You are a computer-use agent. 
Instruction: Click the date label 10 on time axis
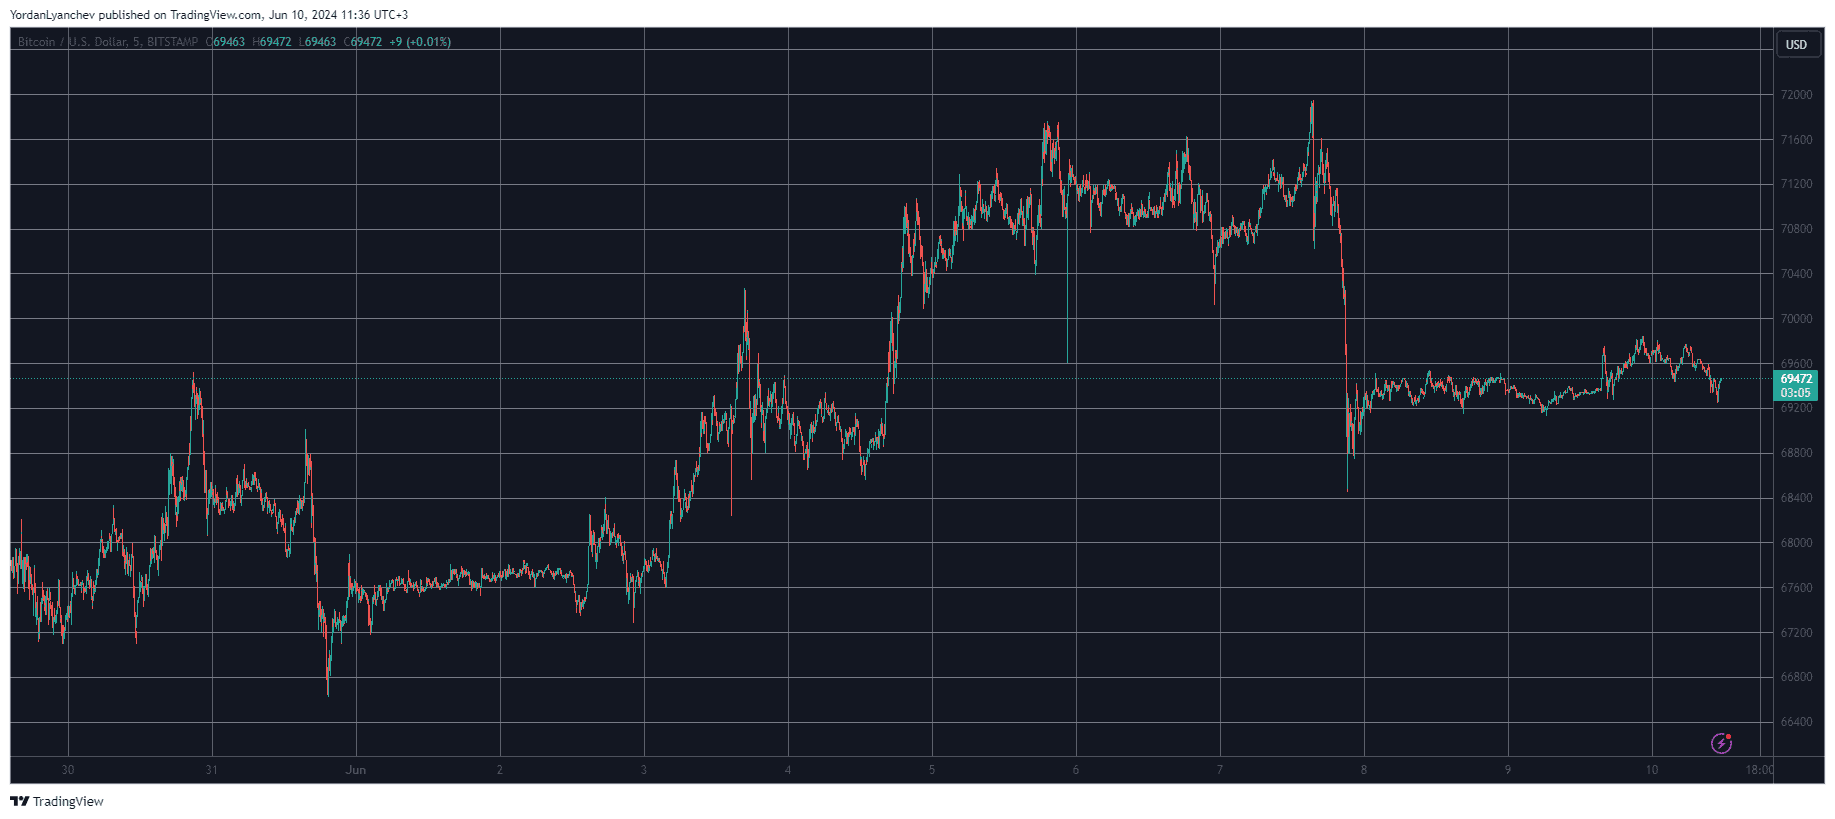pos(1652,770)
